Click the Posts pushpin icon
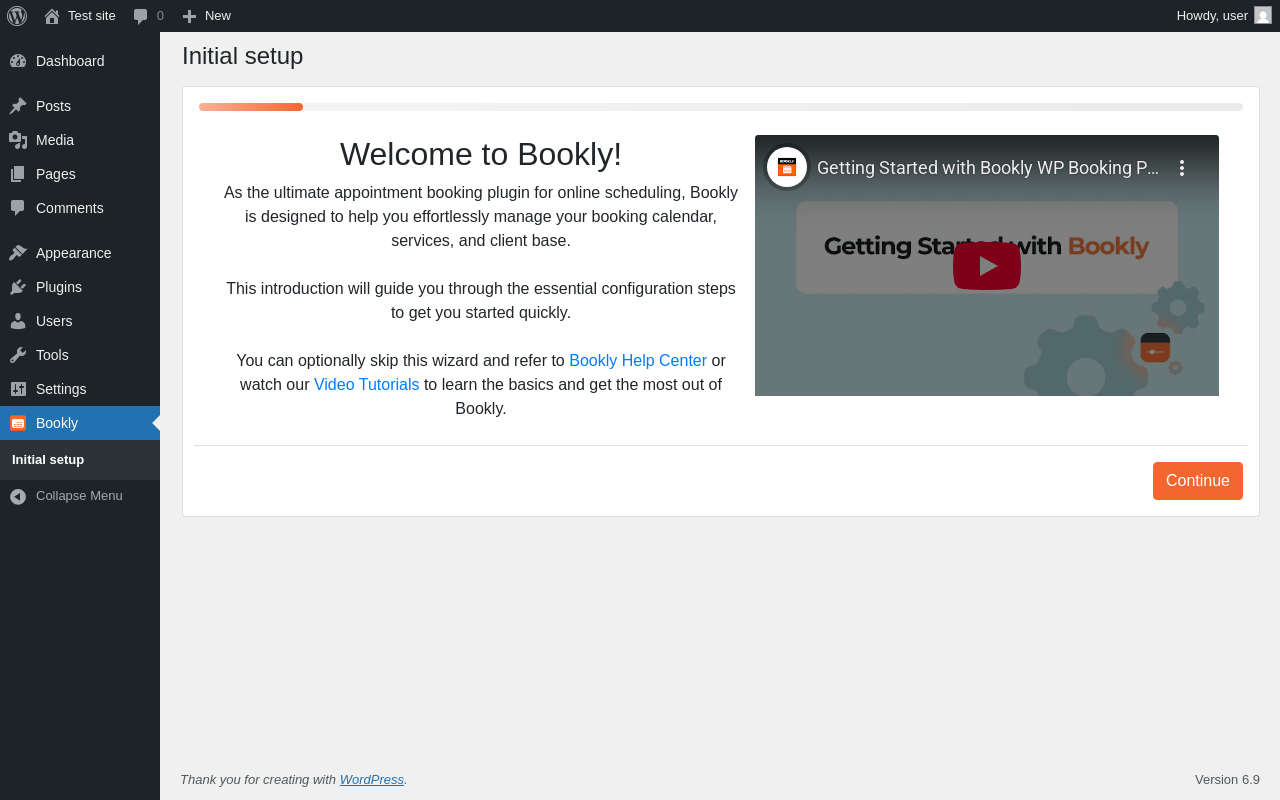Viewport: 1280px width, 800px height. (18, 106)
